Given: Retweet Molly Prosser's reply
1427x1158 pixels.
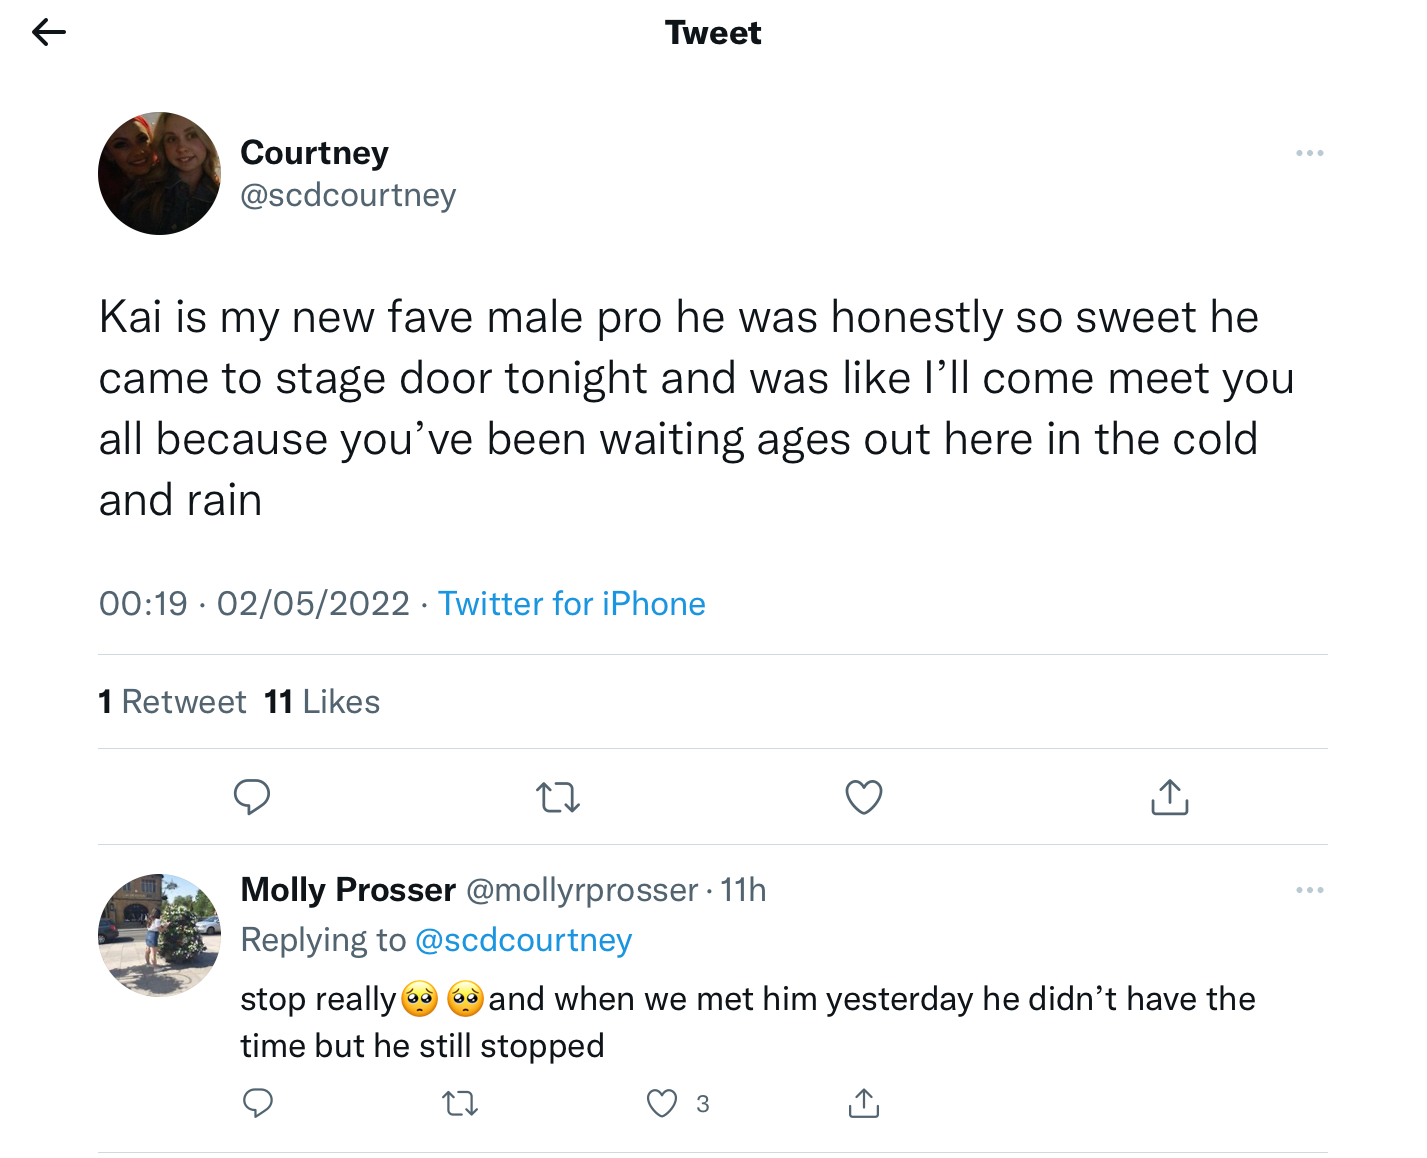Looking at the screenshot, I should pyautogui.click(x=460, y=1104).
